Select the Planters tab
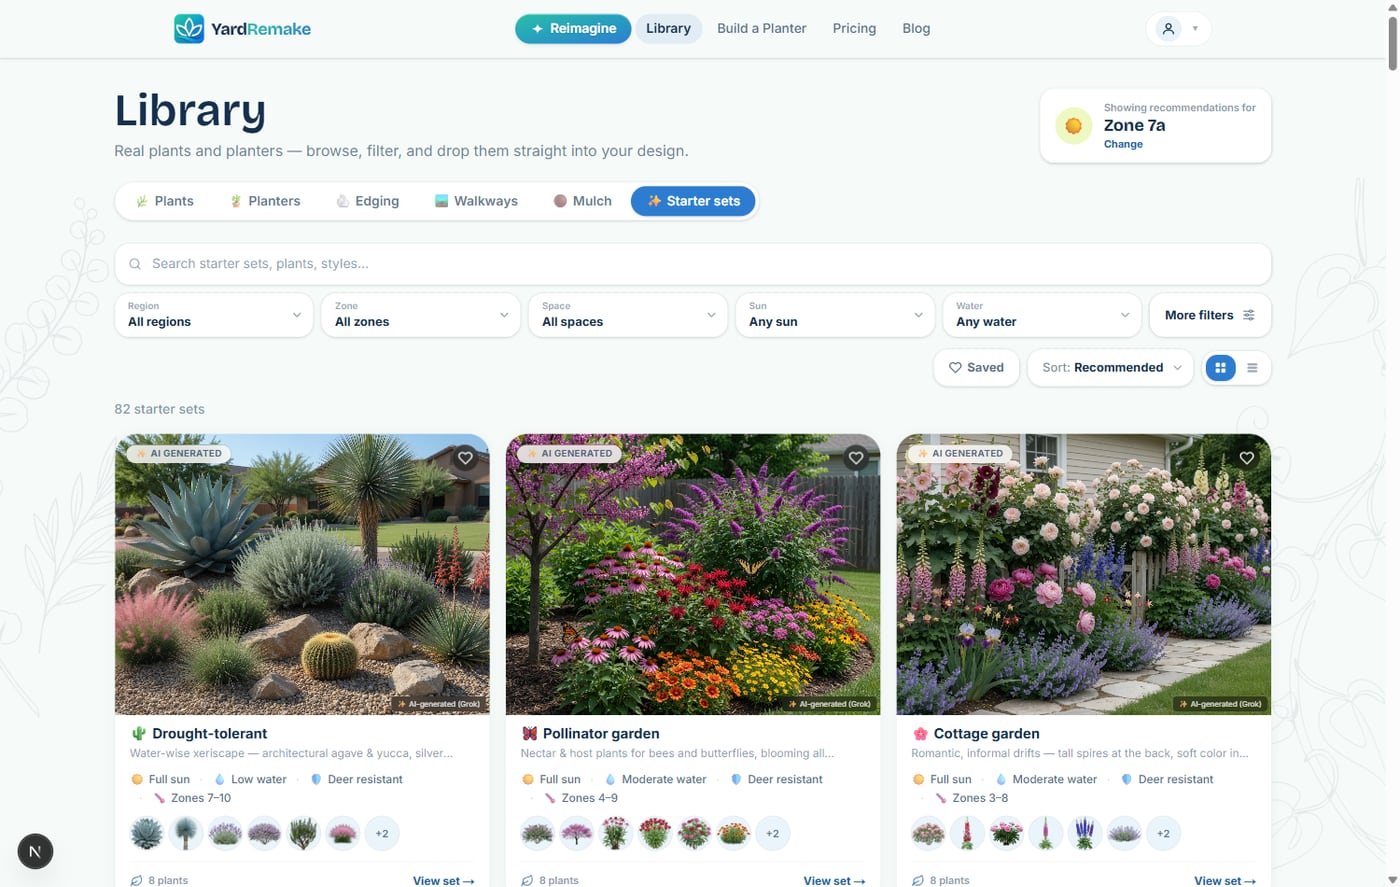 pyautogui.click(x=265, y=201)
